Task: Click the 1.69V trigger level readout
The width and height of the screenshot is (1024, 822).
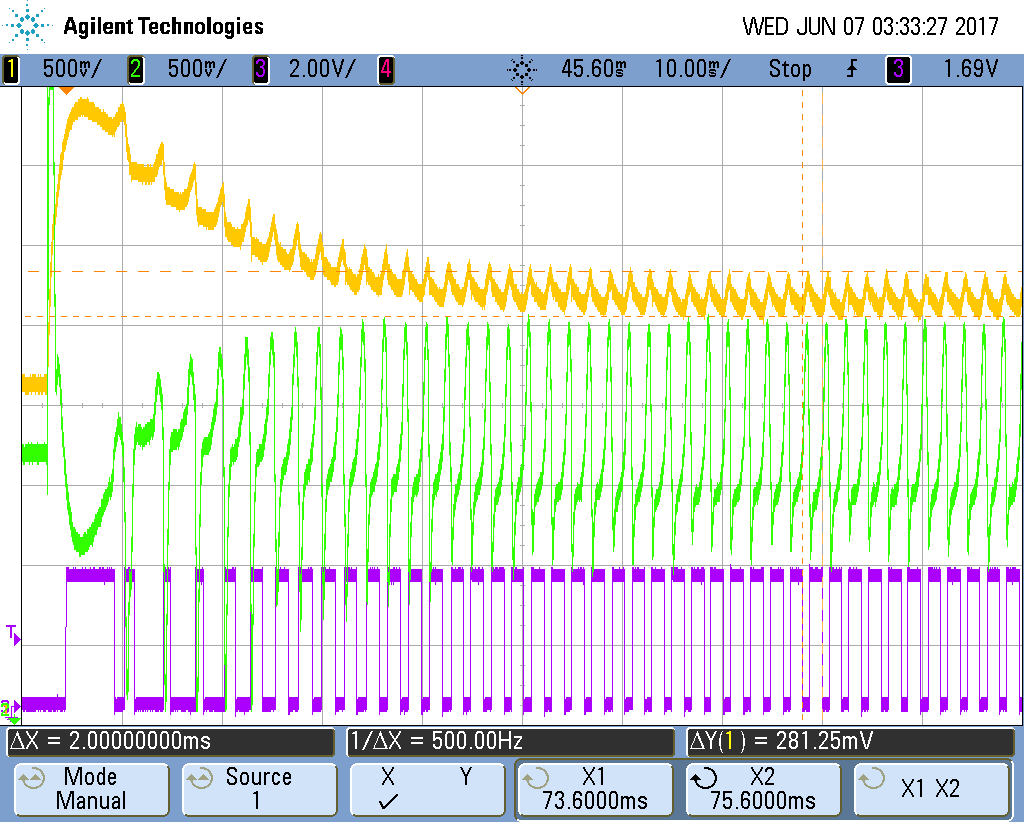Action: [x=971, y=70]
